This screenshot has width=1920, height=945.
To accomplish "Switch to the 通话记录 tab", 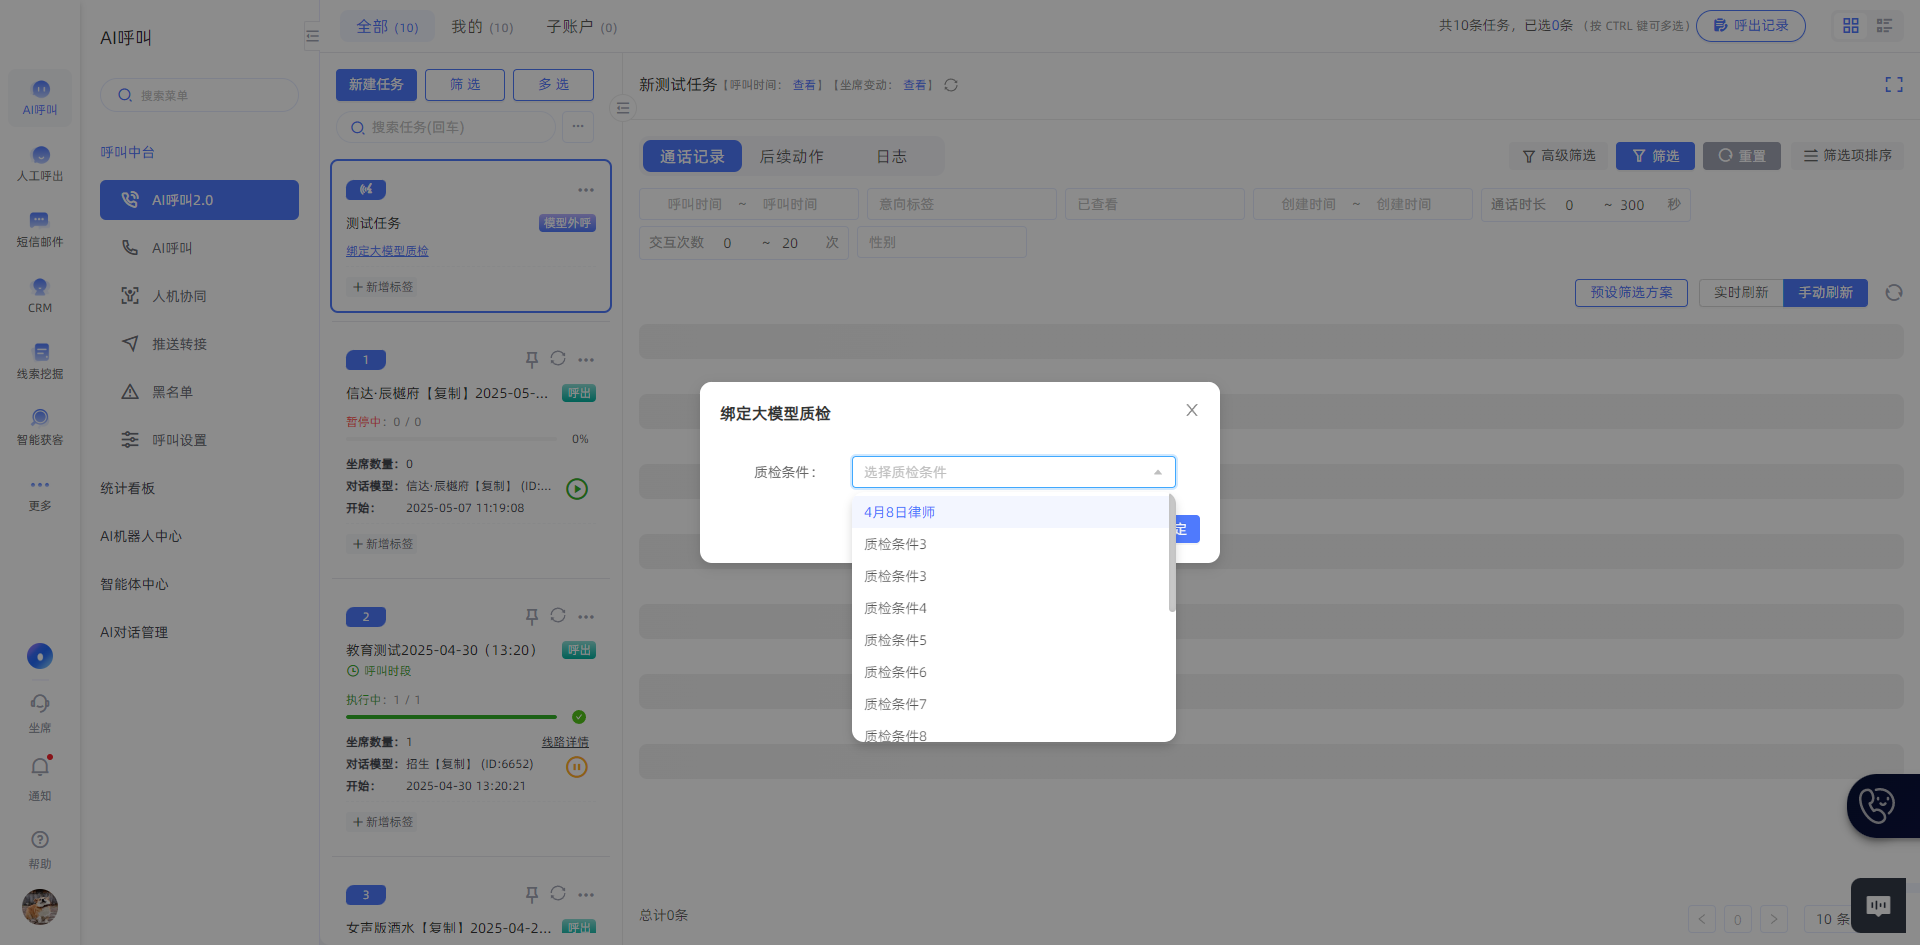I will pyautogui.click(x=692, y=156).
